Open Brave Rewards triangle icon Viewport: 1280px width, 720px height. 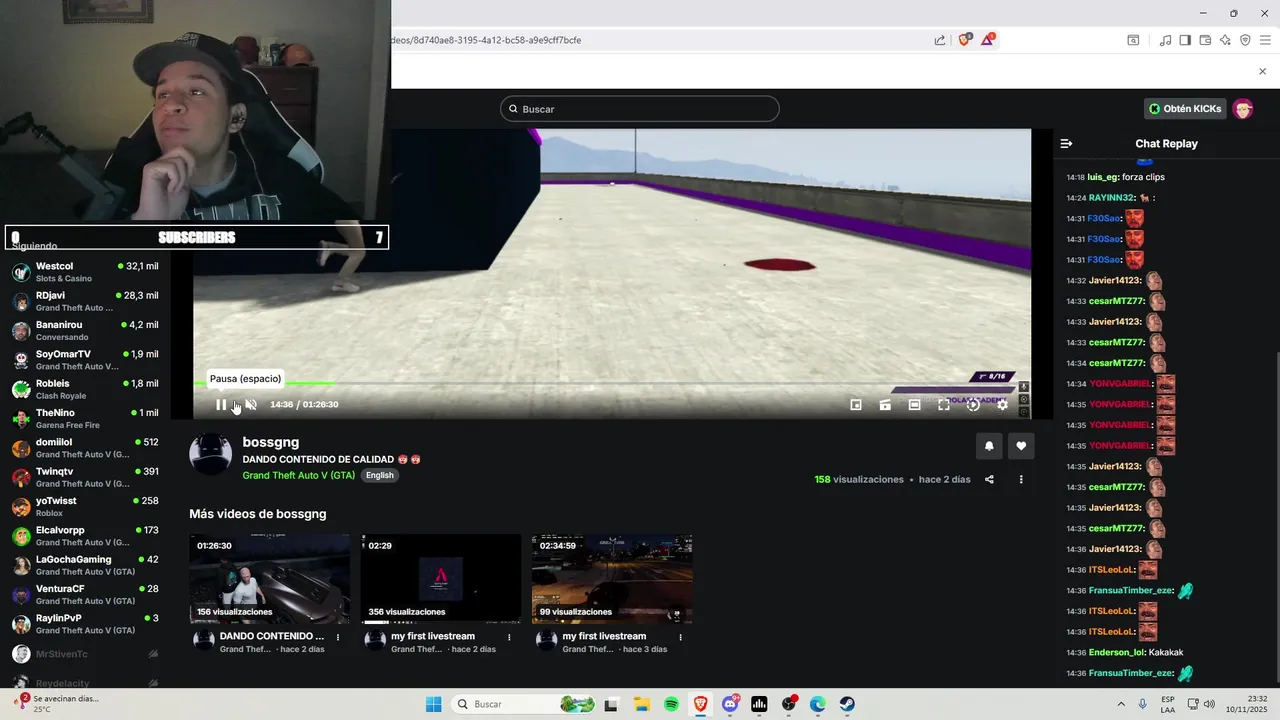(988, 40)
